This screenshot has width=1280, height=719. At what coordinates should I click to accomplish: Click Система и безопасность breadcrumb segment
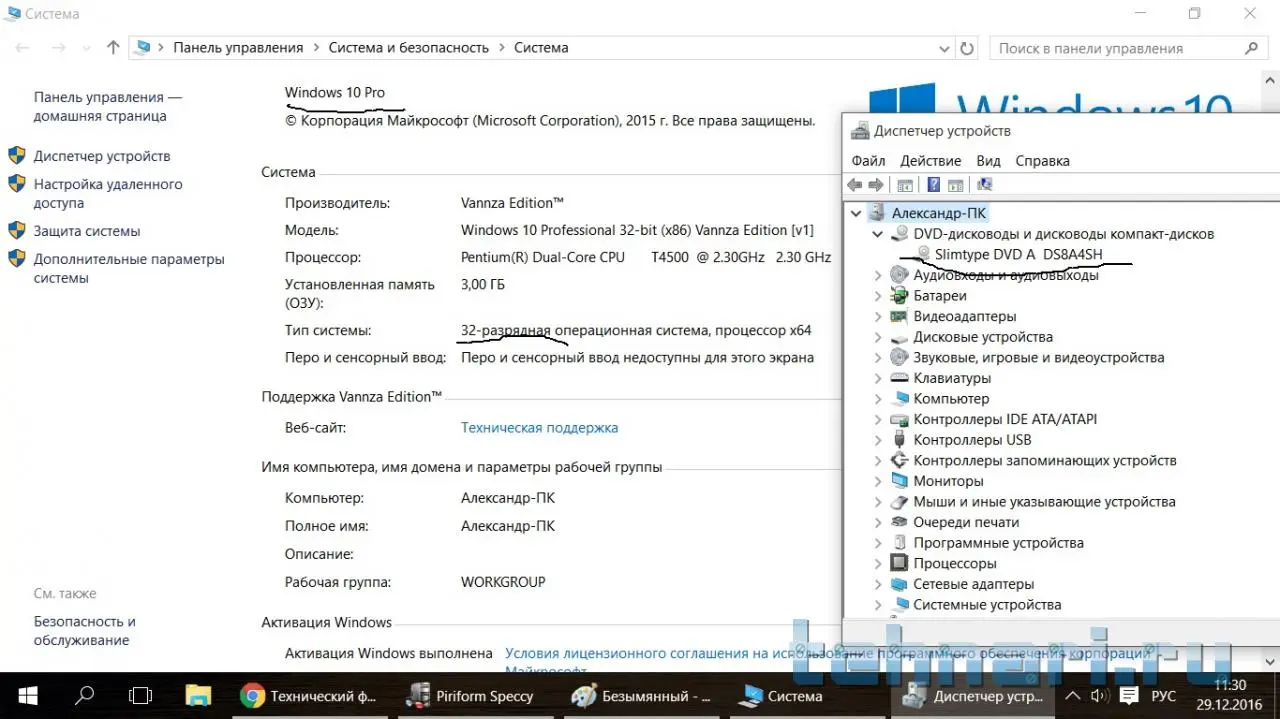tap(408, 47)
